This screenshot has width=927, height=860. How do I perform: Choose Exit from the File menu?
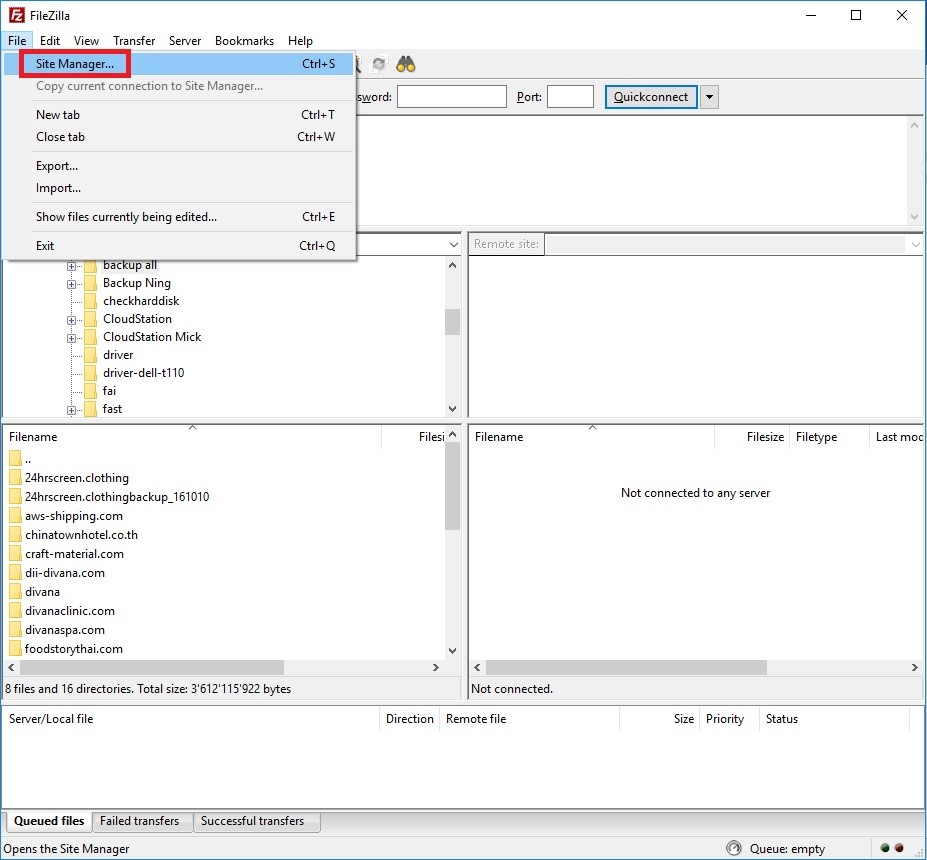coord(179,246)
